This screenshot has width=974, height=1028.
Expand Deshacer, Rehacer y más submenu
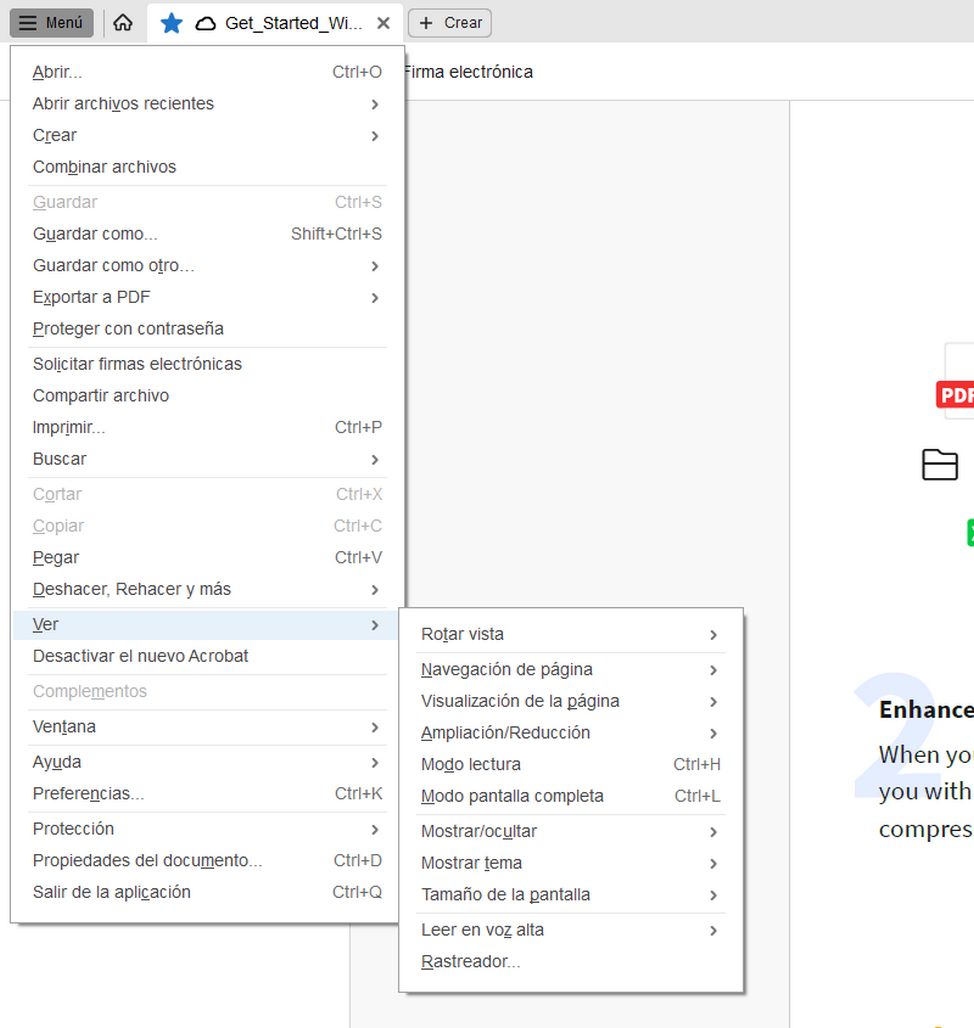(x=207, y=589)
